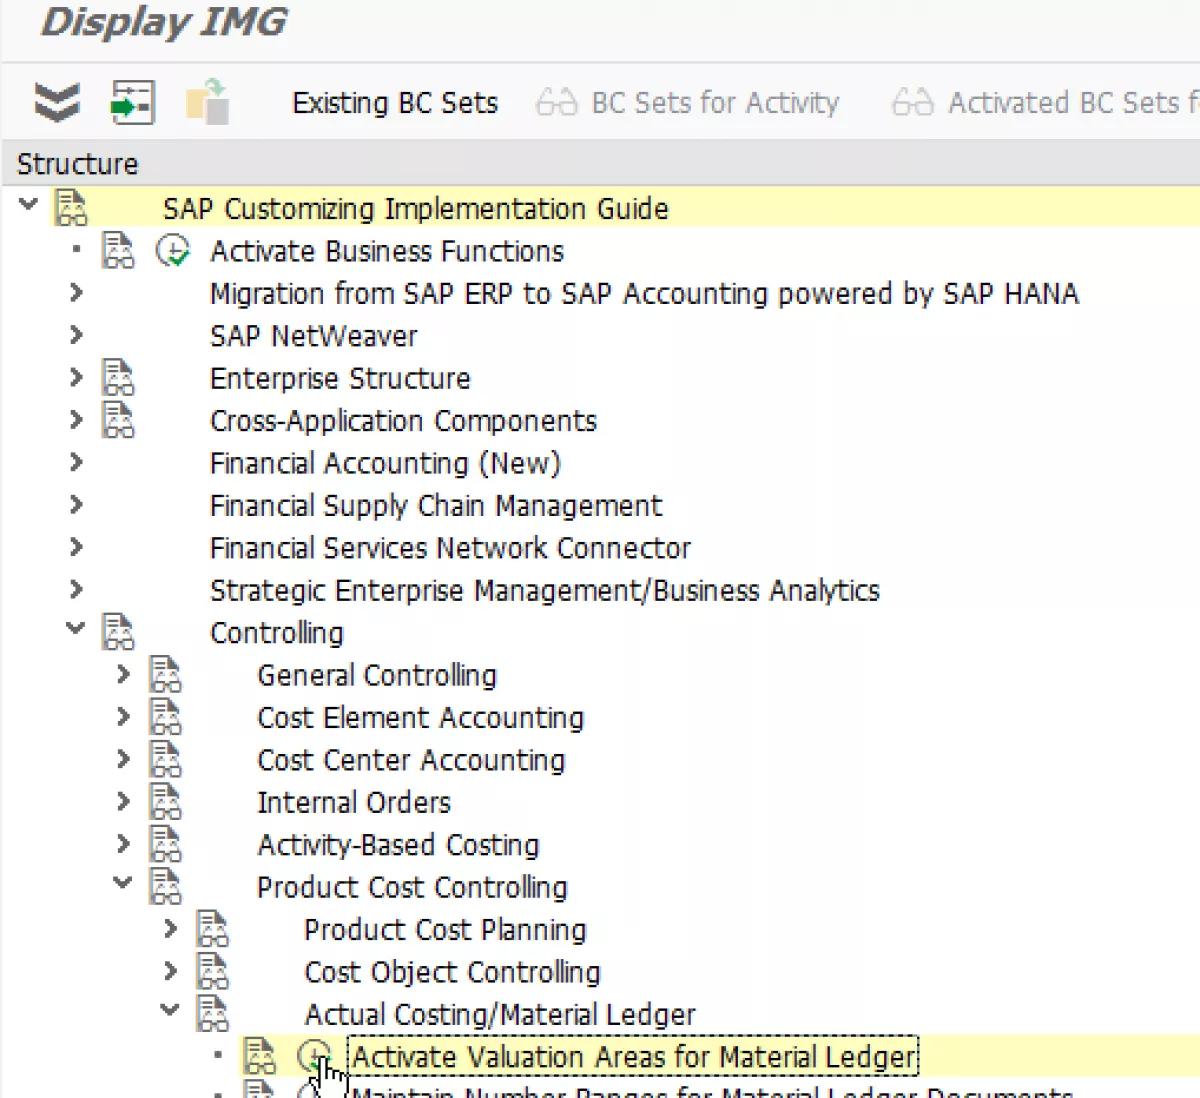Open documentation icon of Cross-Application Components

point(118,420)
